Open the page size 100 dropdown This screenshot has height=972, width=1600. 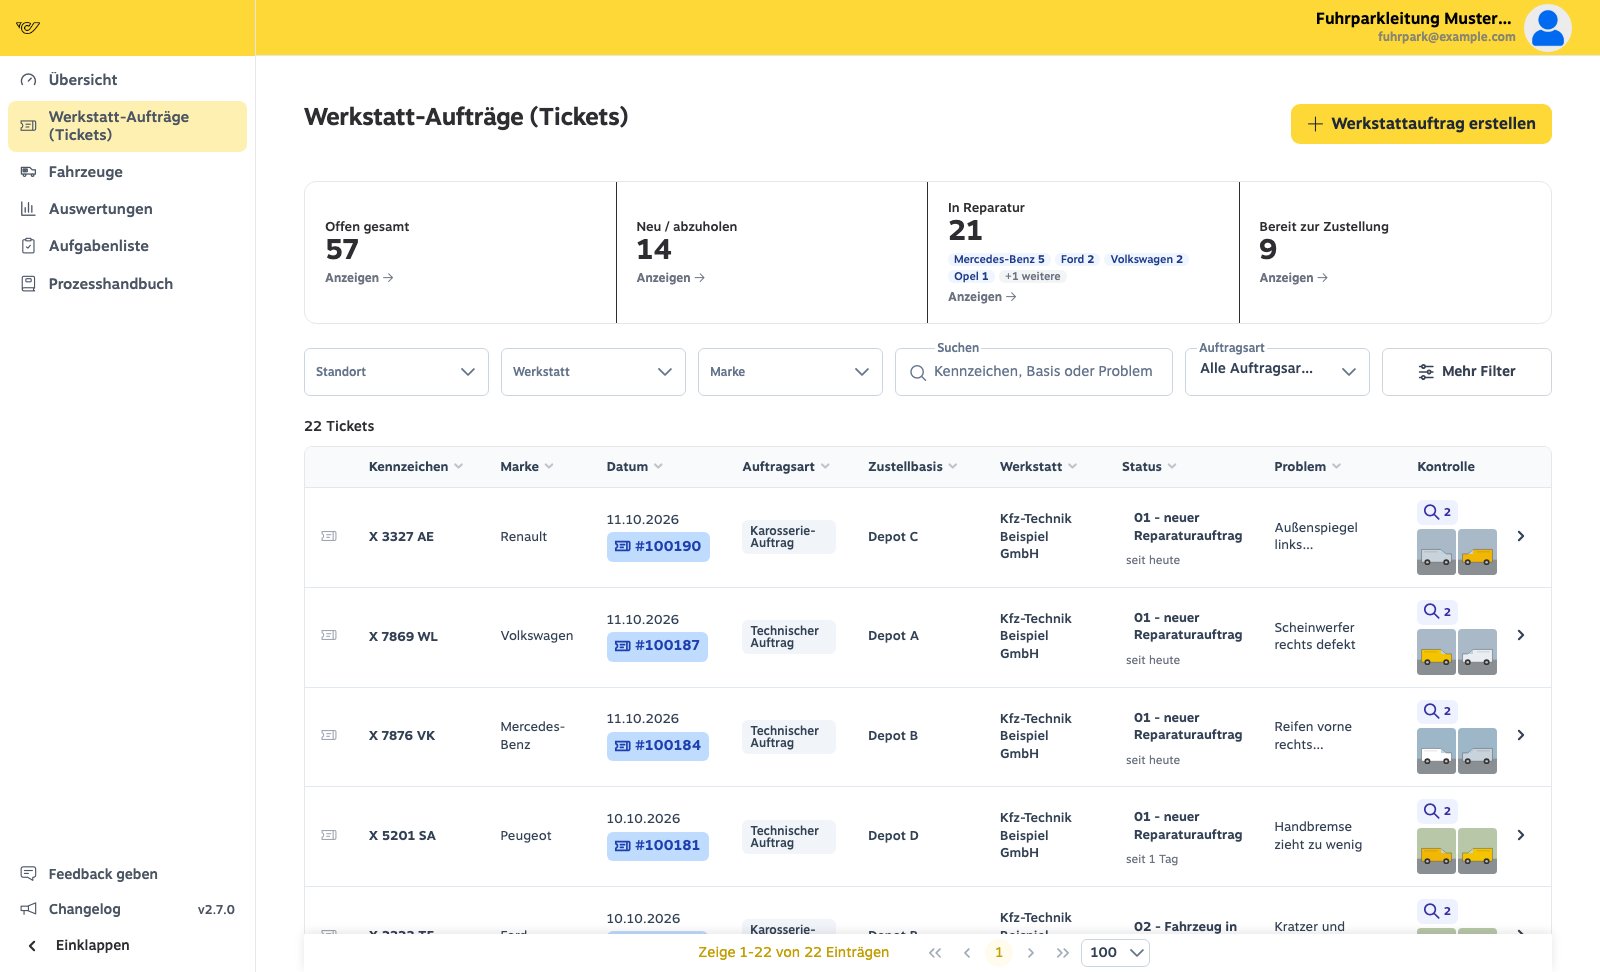pos(1115,953)
